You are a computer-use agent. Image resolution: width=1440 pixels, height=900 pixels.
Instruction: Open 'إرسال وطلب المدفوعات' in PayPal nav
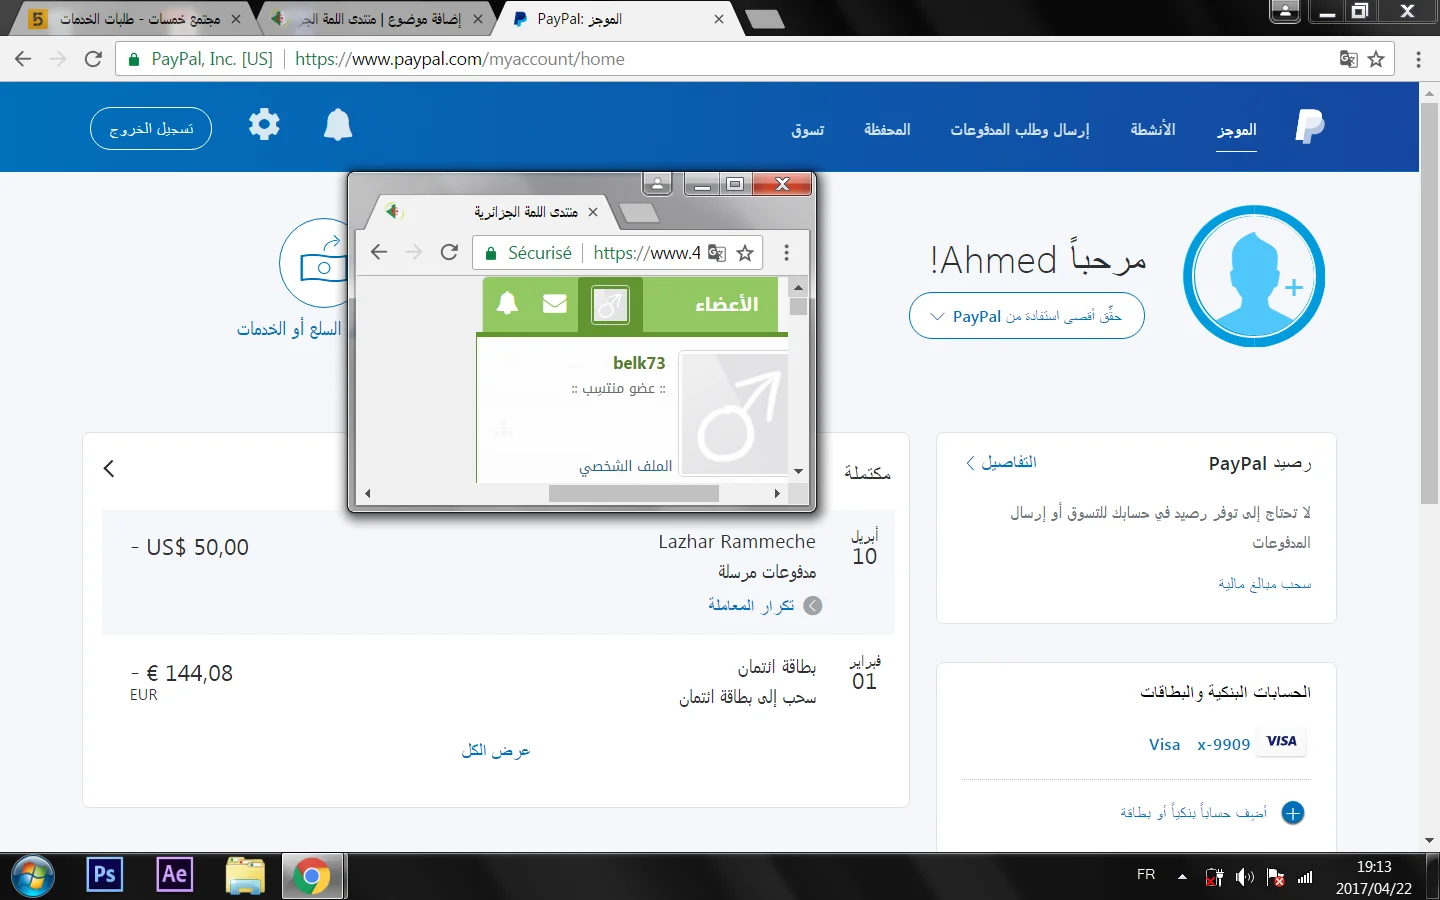pos(1020,129)
